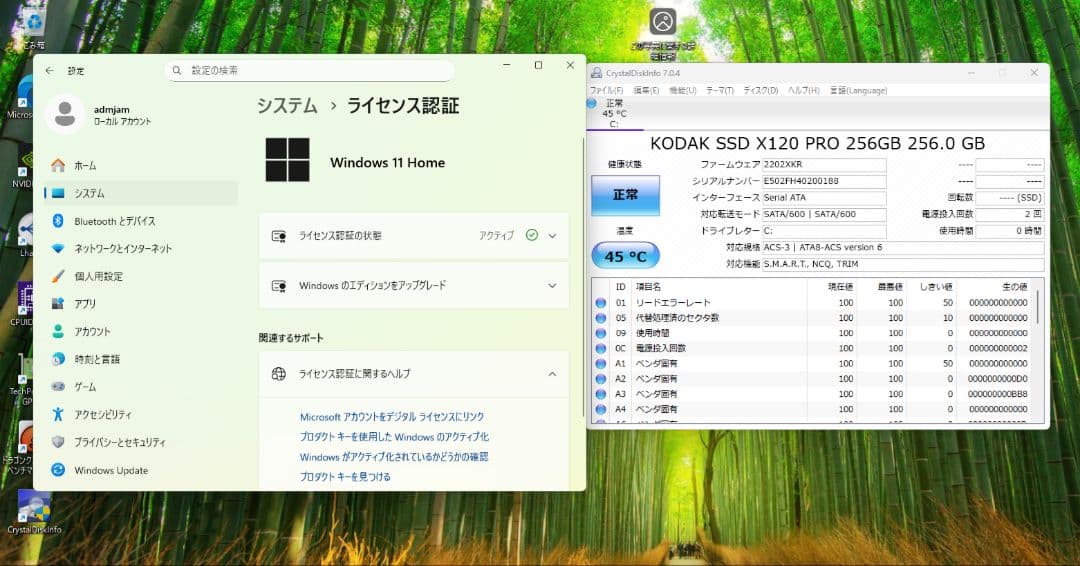
Task: Click プロダクト キーを見つける link
Action: point(345,476)
